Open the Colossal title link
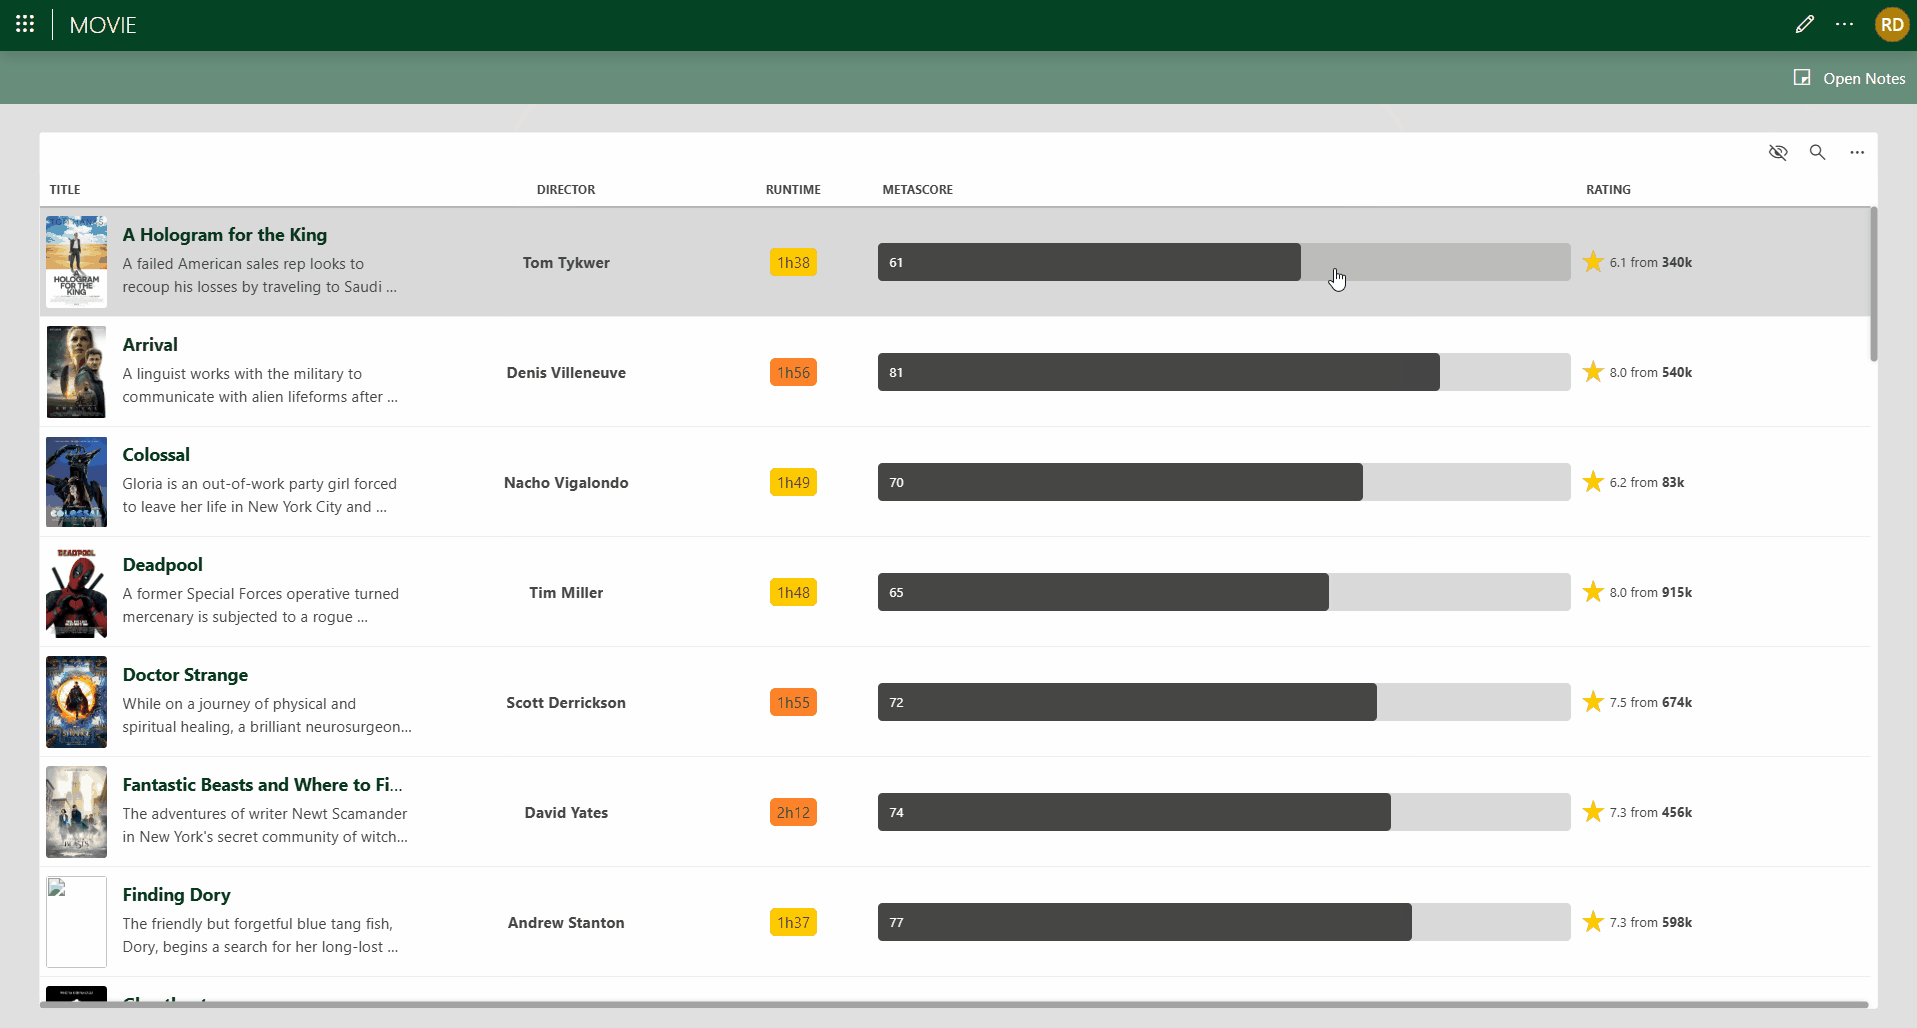Image resolution: width=1917 pixels, height=1028 pixels. click(156, 455)
